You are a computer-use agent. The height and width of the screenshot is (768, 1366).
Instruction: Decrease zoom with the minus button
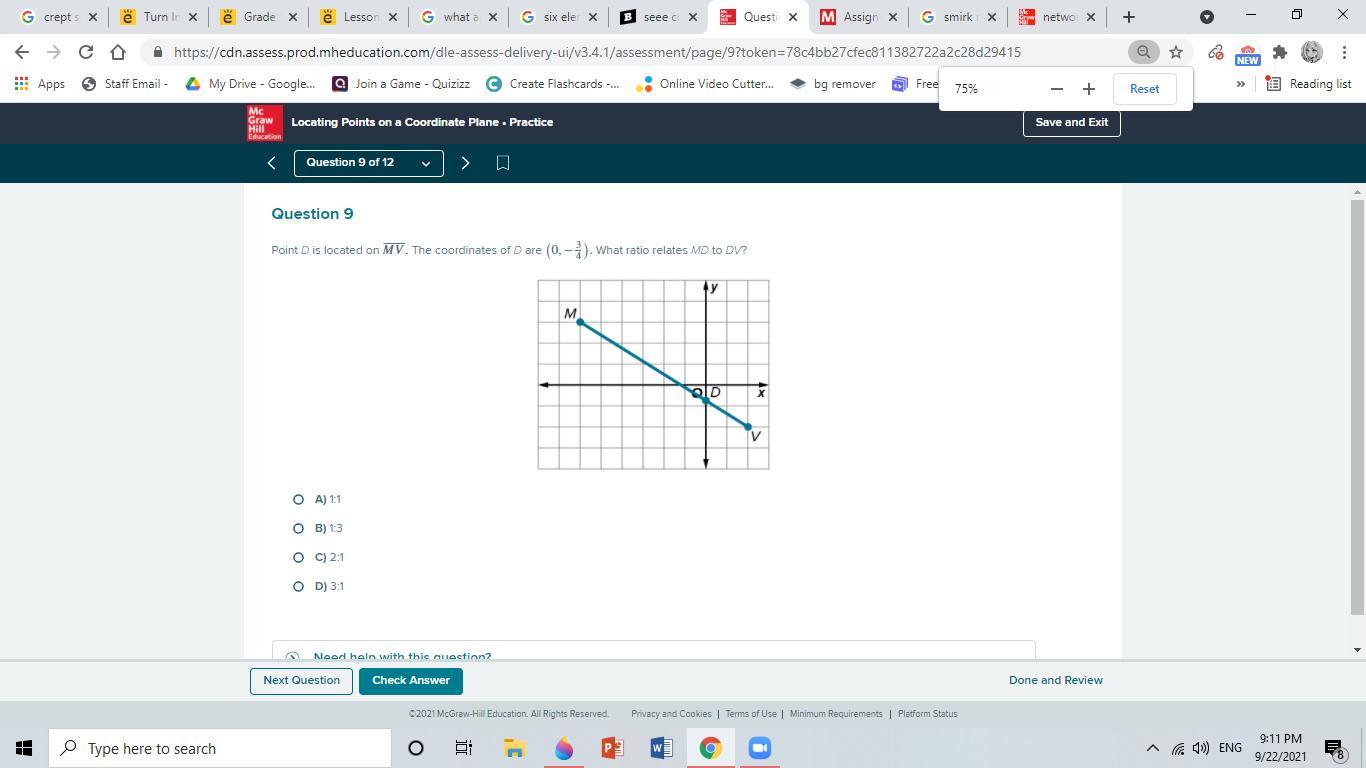pyautogui.click(x=1056, y=89)
